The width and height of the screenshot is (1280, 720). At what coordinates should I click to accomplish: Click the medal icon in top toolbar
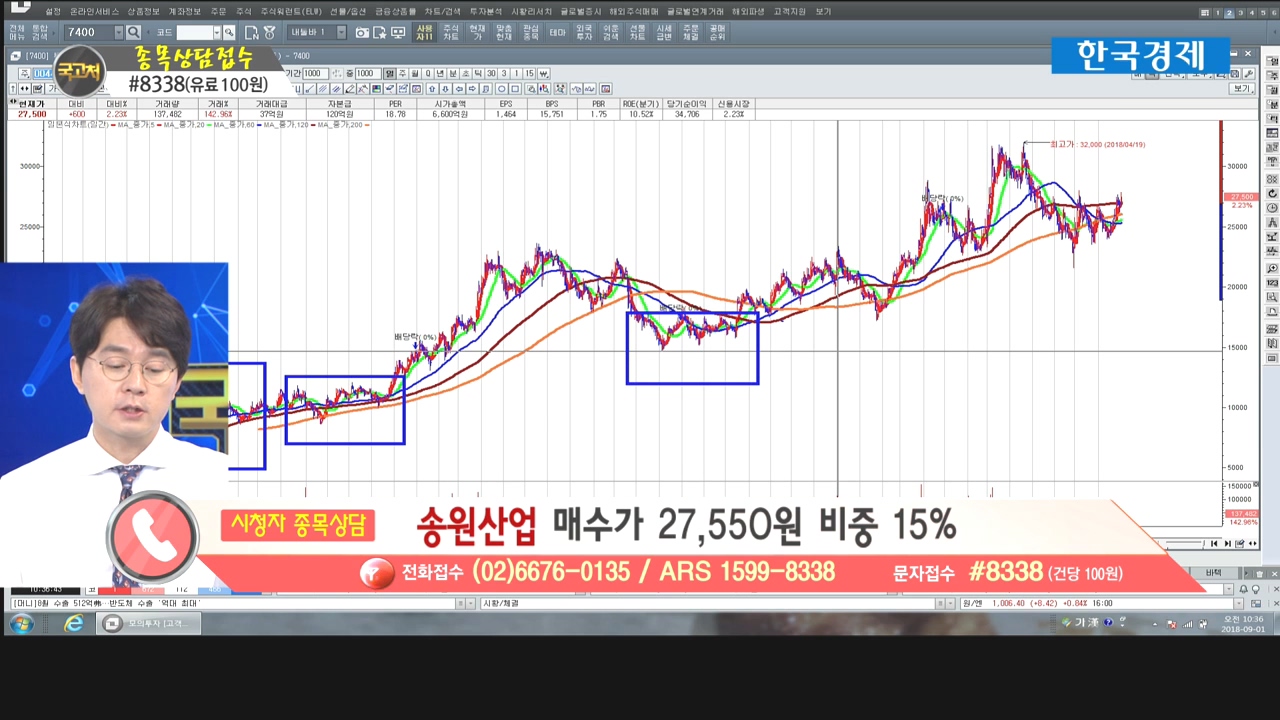coord(269,33)
